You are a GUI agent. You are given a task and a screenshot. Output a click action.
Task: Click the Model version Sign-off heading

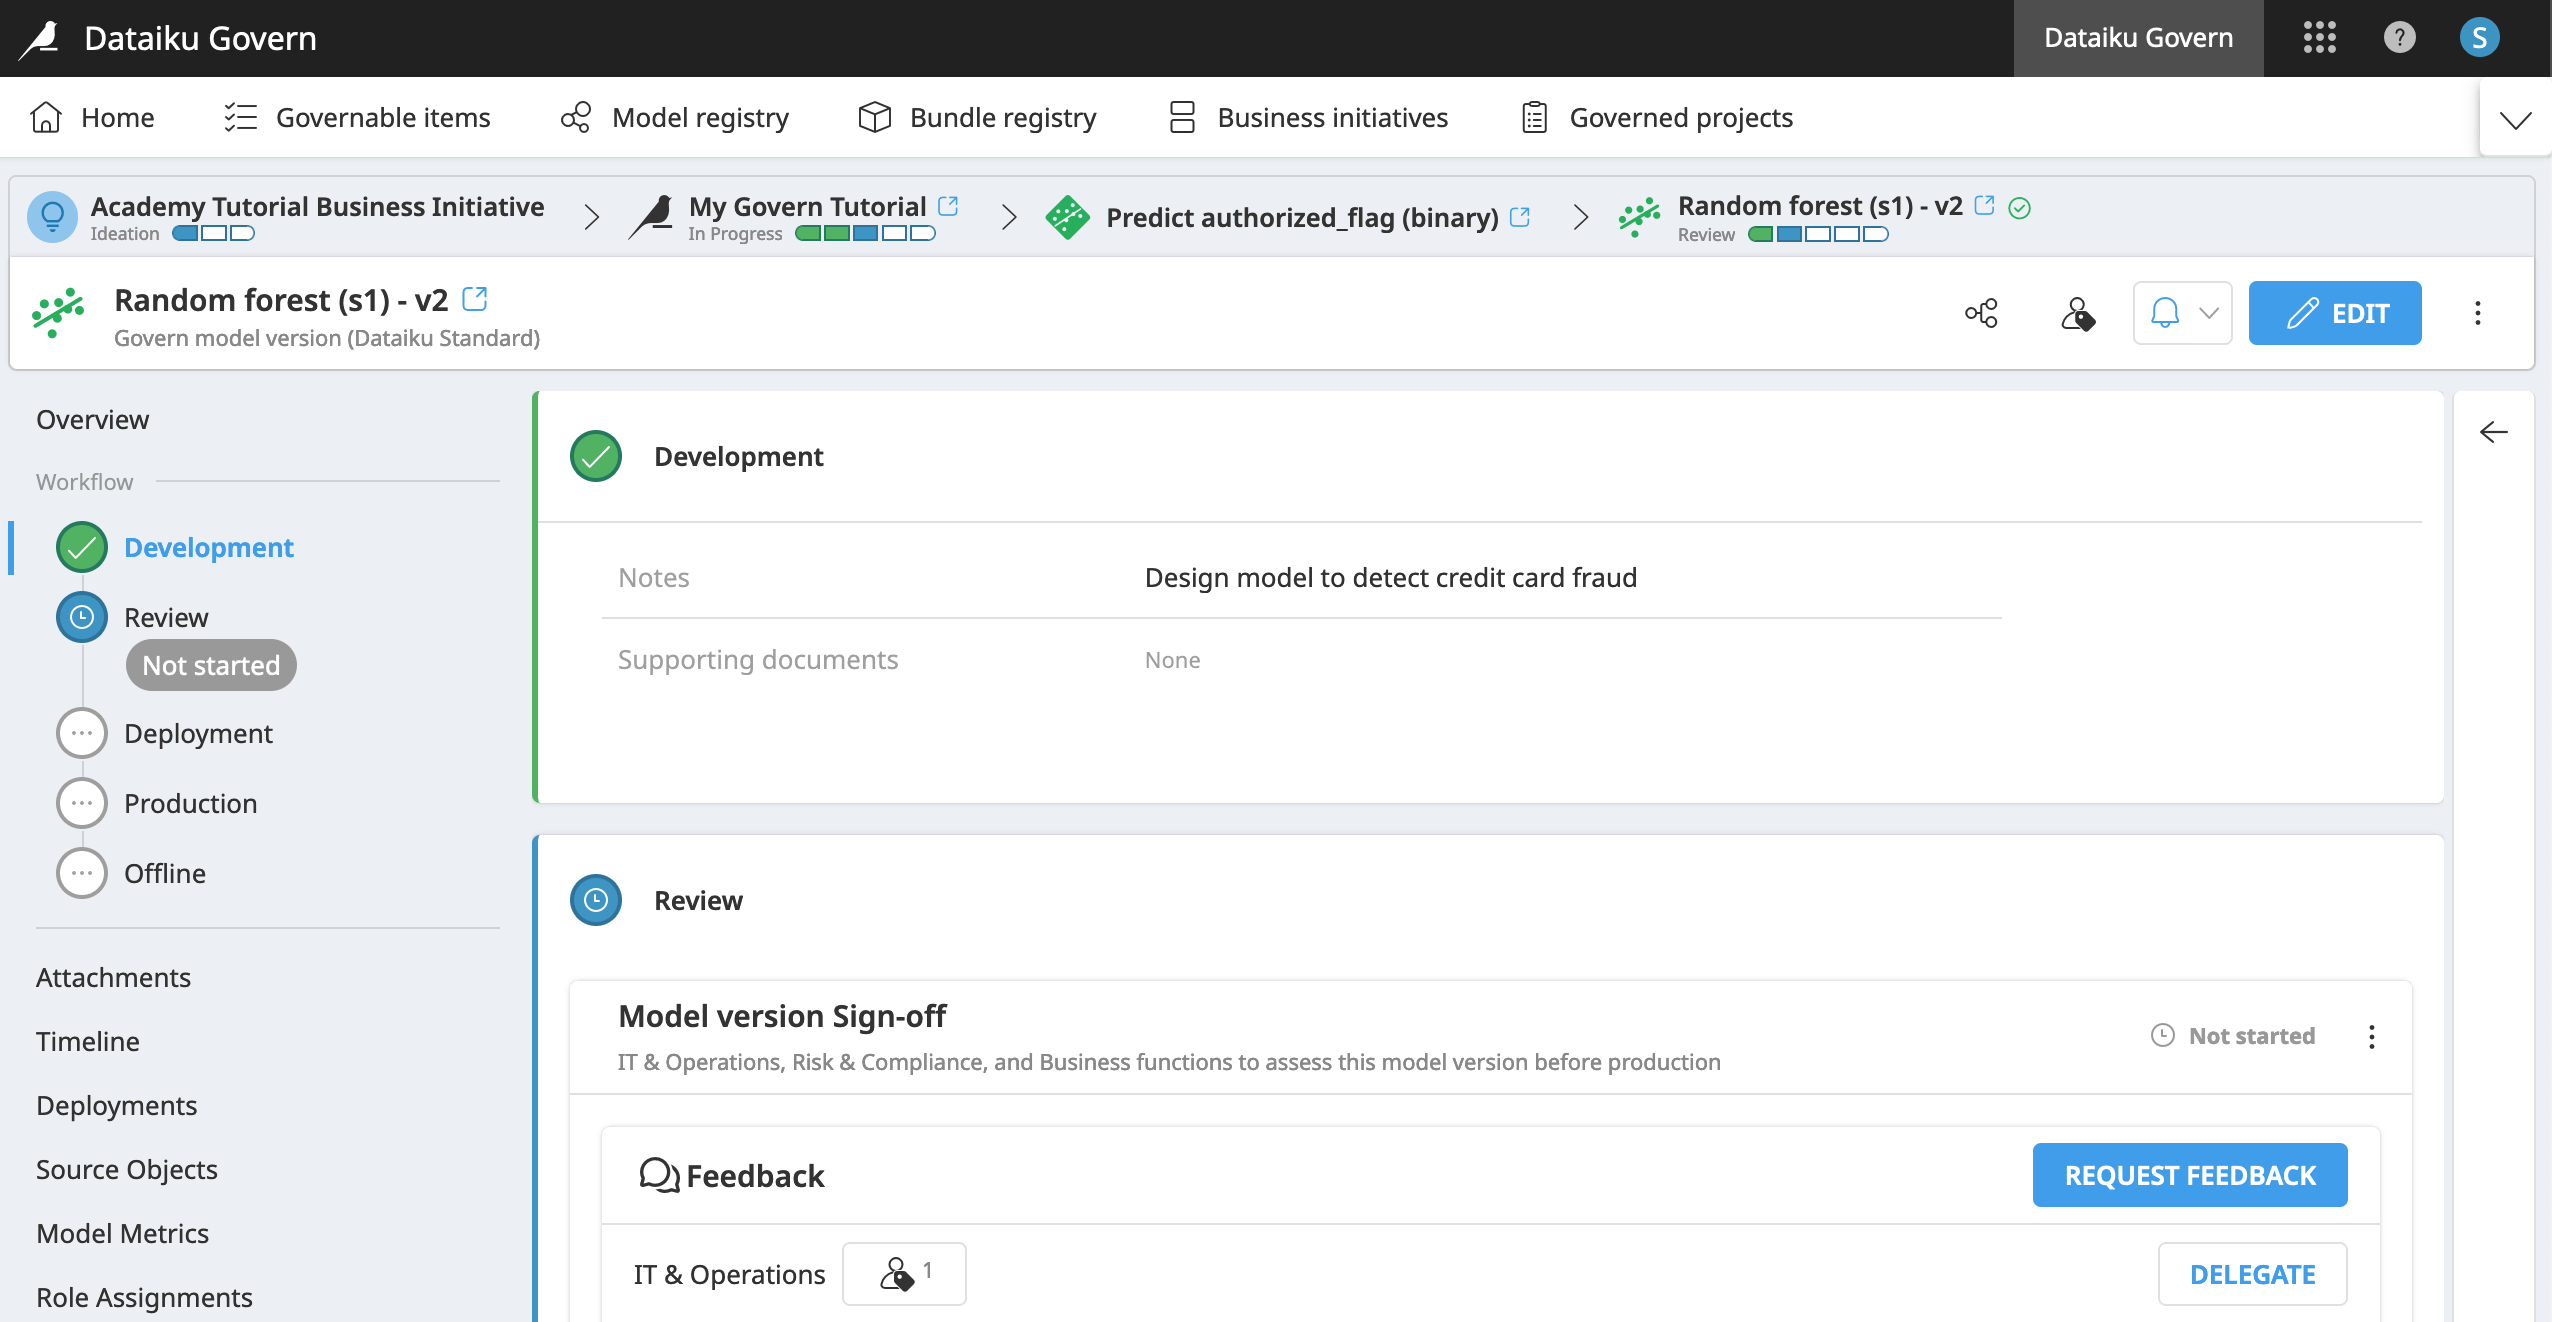point(782,1016)
